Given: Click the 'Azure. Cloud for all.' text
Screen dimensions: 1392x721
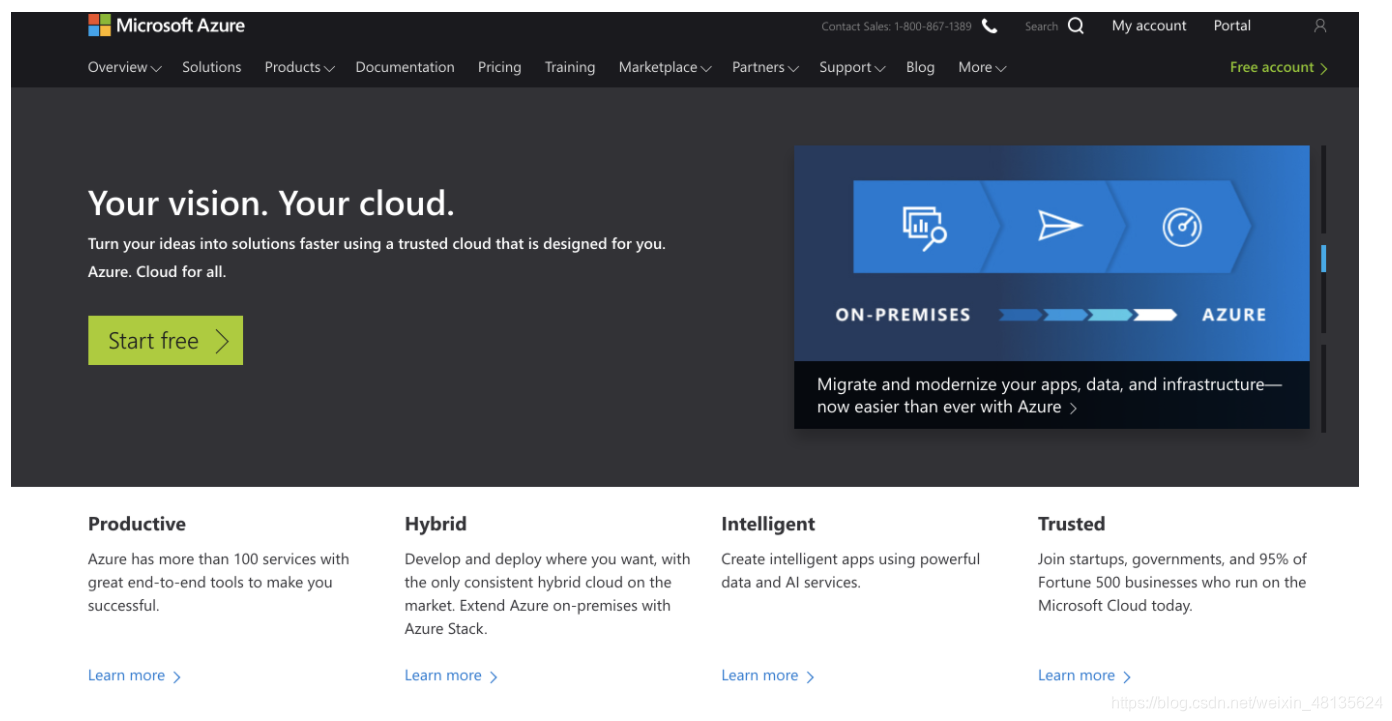Looking at the screenshot, I should (157, 272).
